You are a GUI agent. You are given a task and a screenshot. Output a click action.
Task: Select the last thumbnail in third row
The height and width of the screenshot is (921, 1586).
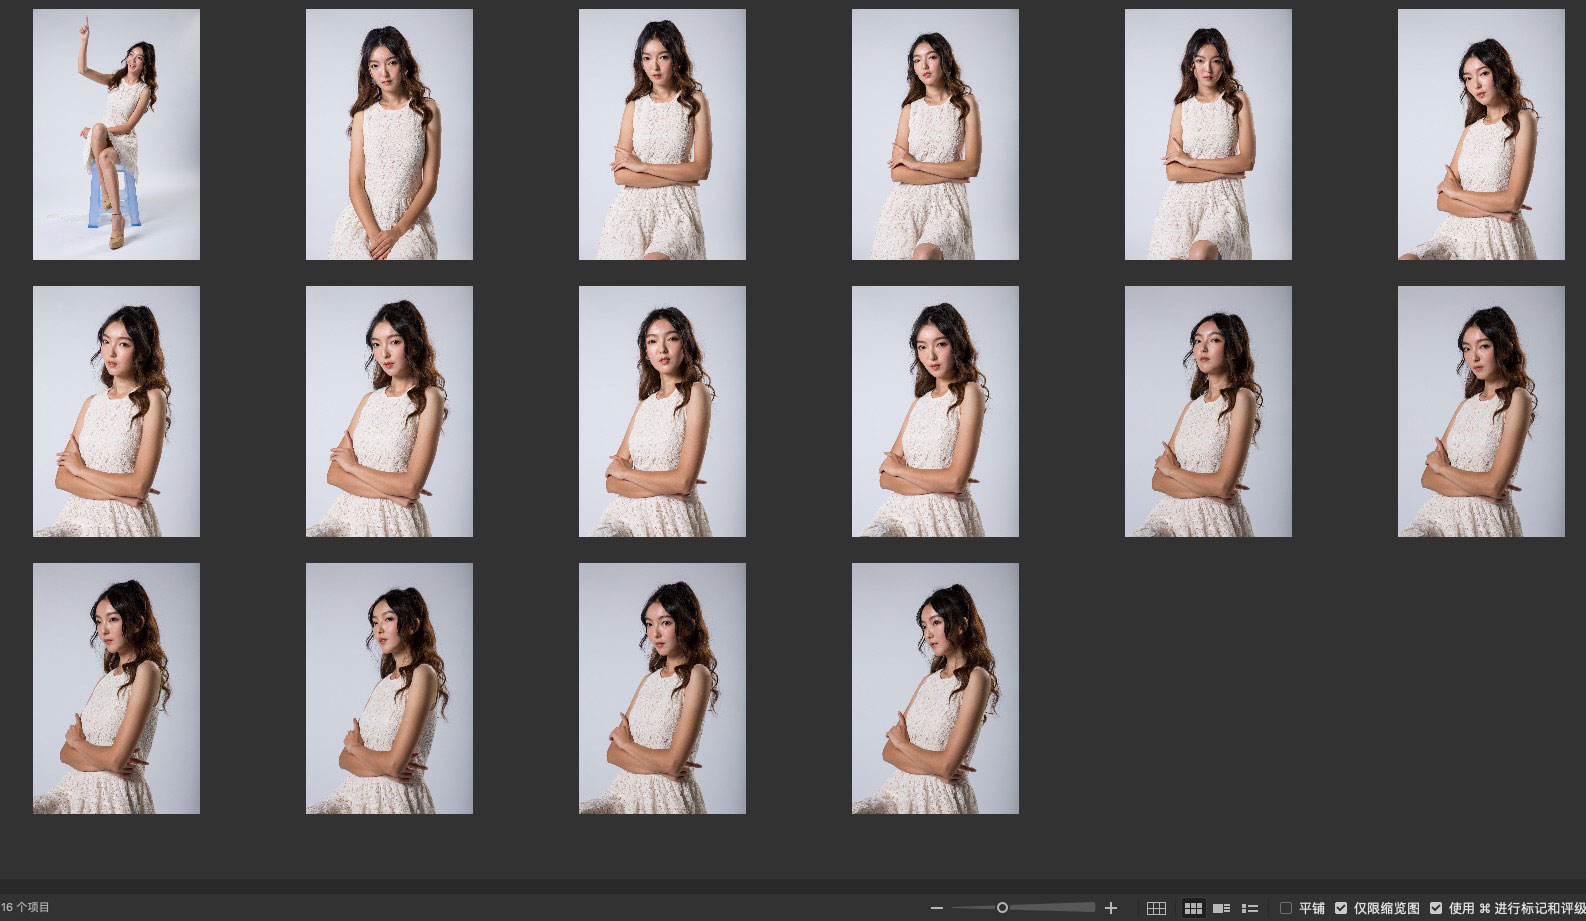point(935,688)
